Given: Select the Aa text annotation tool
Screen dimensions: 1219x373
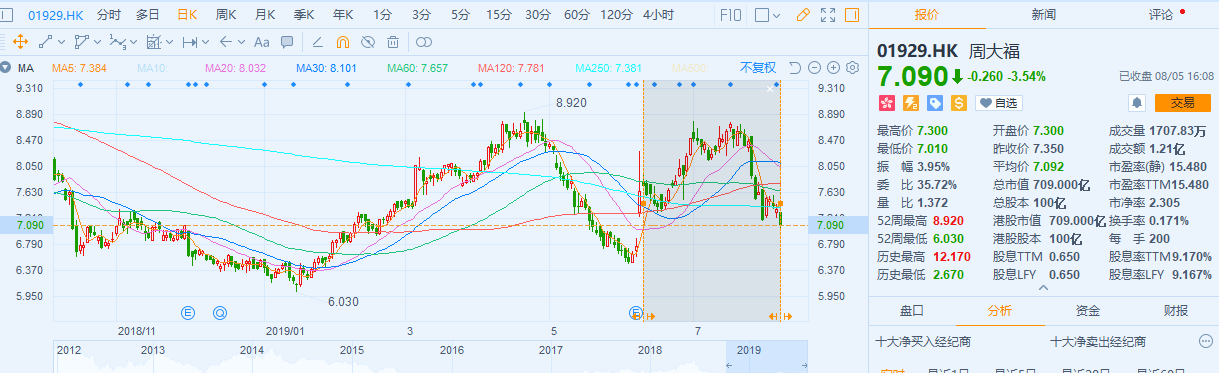Looking at the screenshot, I should tap(262, 42).
